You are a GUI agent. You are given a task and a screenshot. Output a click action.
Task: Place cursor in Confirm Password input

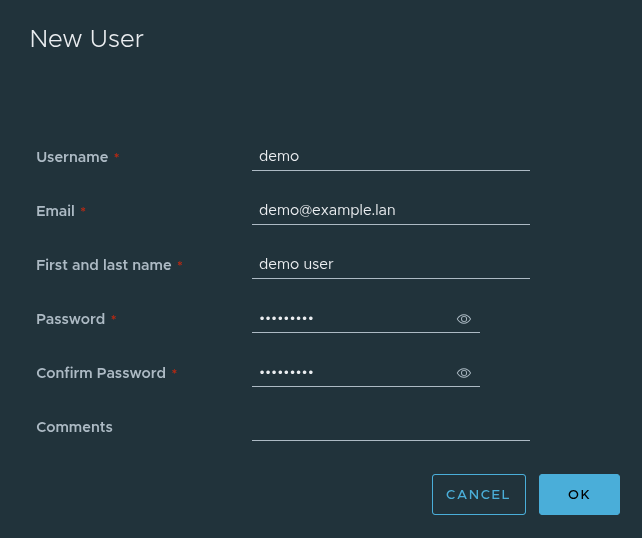[x=350, y=373]
